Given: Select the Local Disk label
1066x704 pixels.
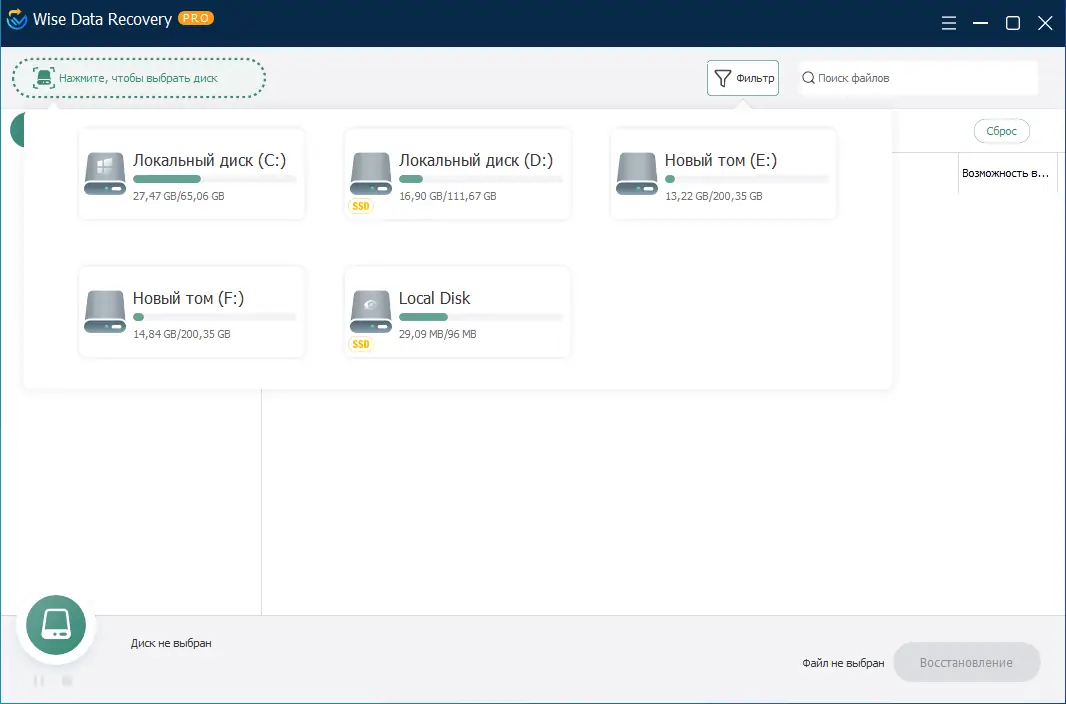Looking at the screenshot, I should point(434,298).
